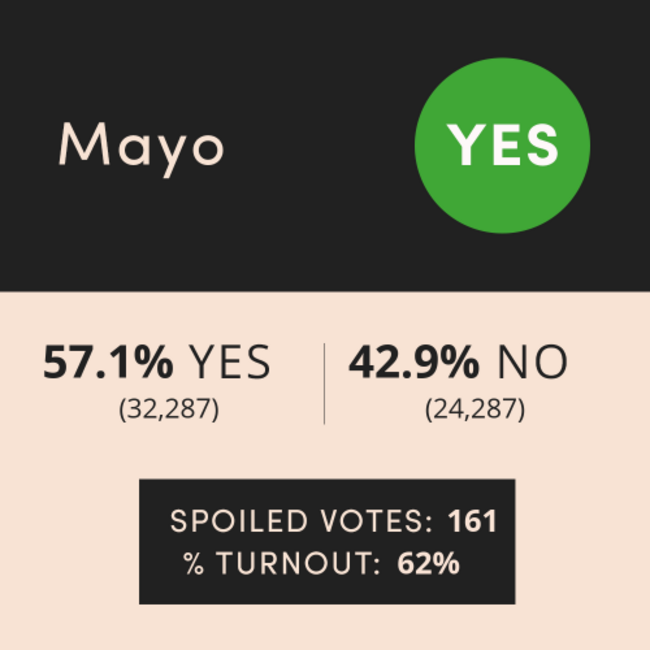Click the 161 spoiled votes value

[x=472, y=521]
